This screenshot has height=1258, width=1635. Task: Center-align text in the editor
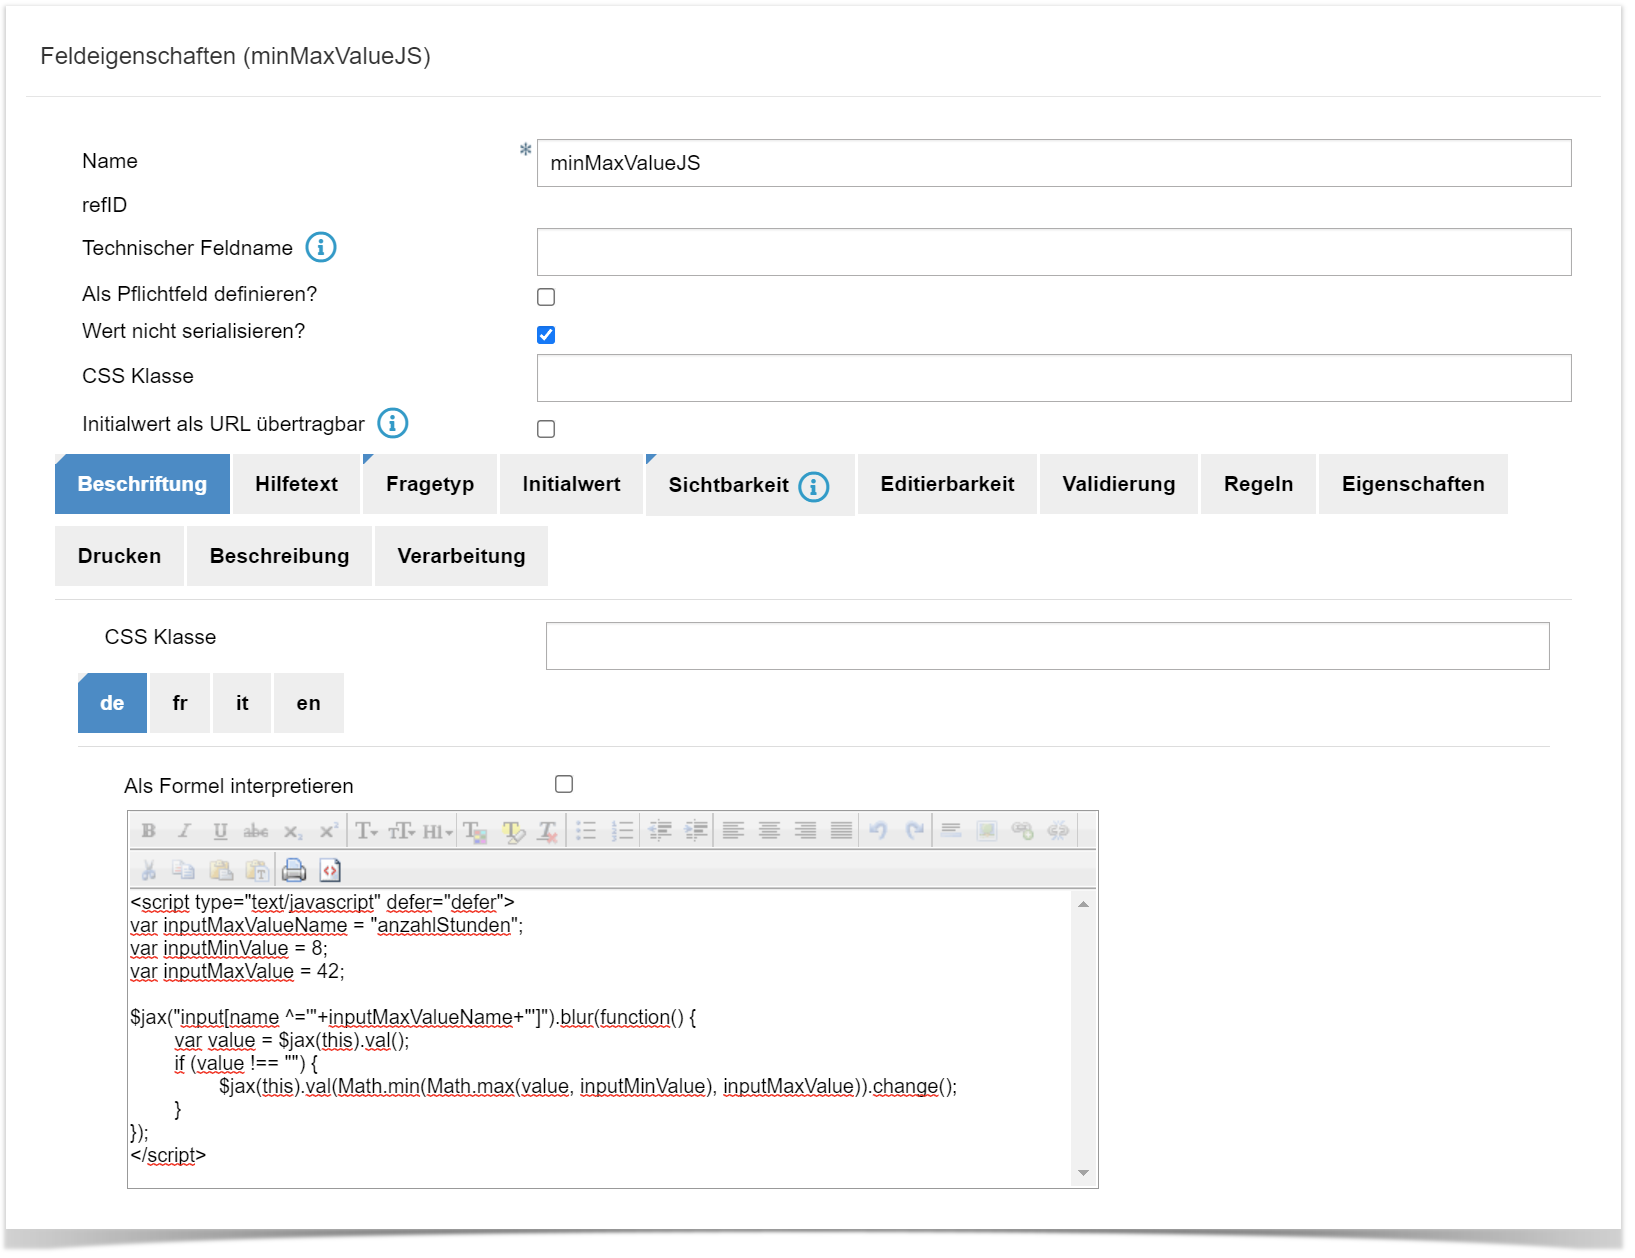(769, 831)
